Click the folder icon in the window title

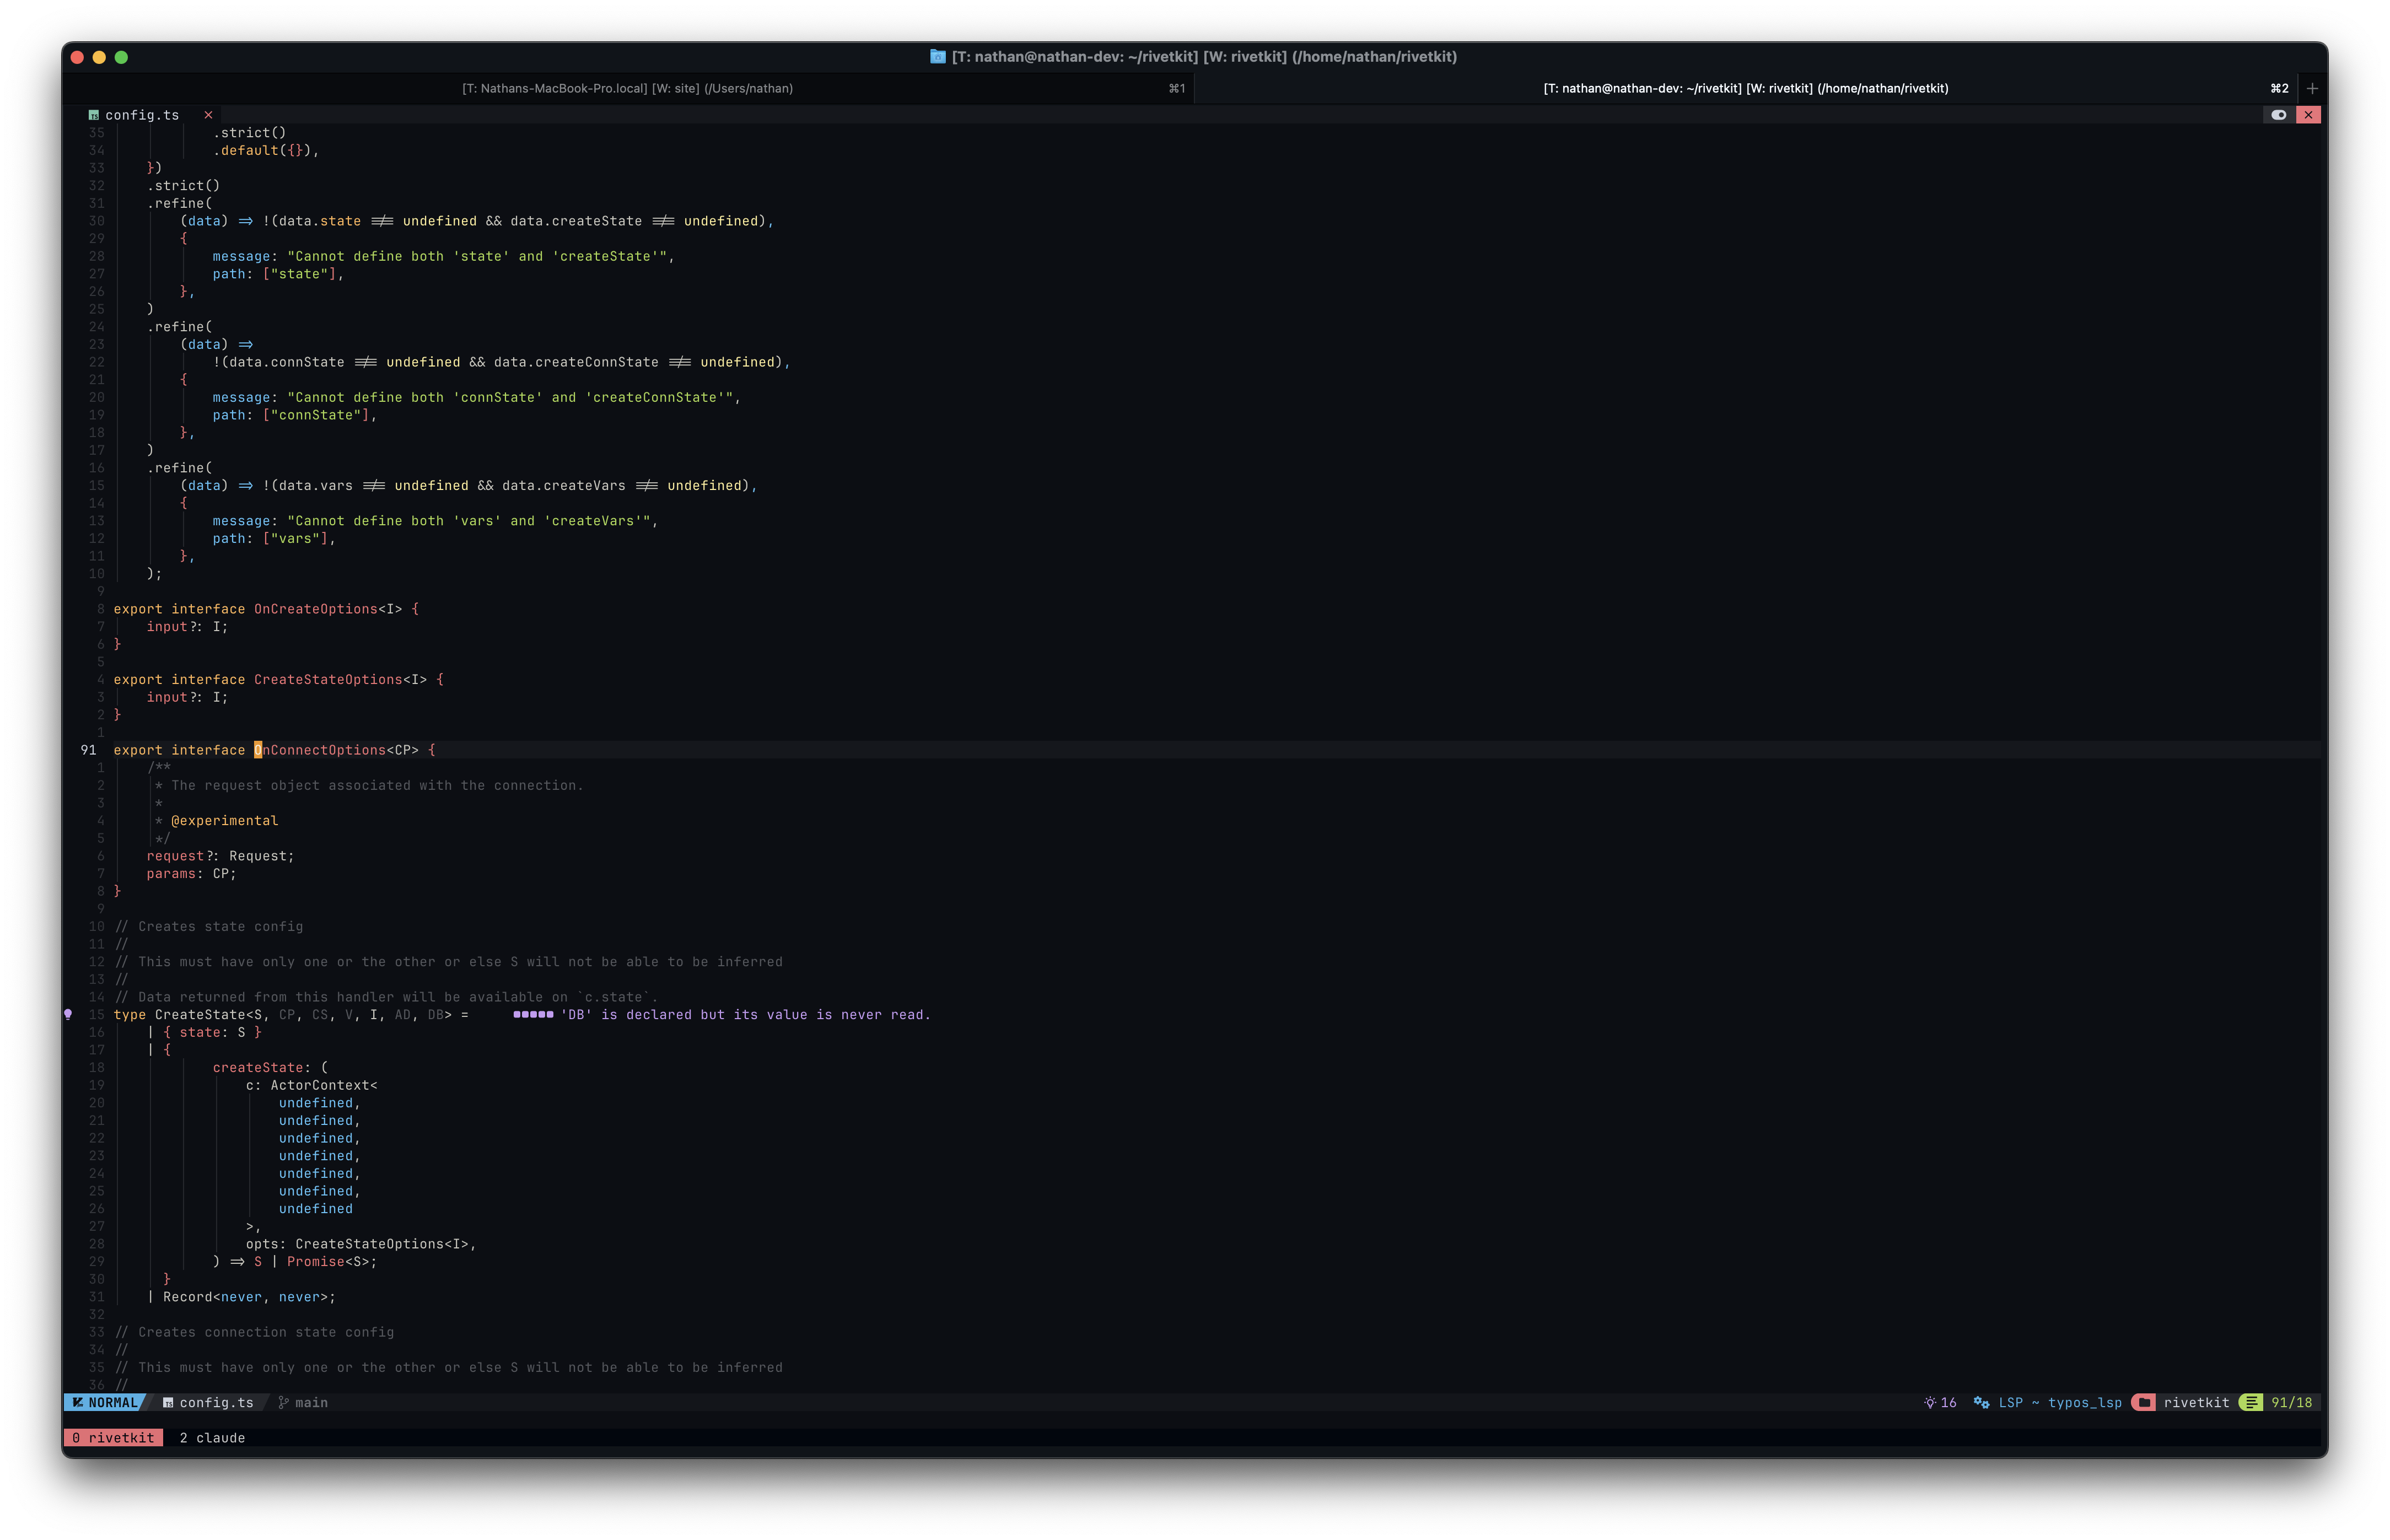point(937,57)
